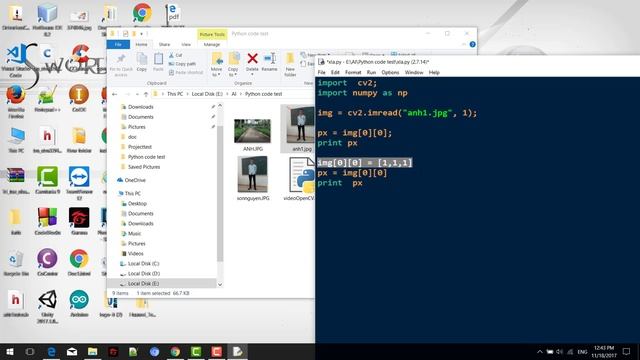Click the Copy icon in Explorer ribbon
640x360 pixels.
tap(142, 60)
